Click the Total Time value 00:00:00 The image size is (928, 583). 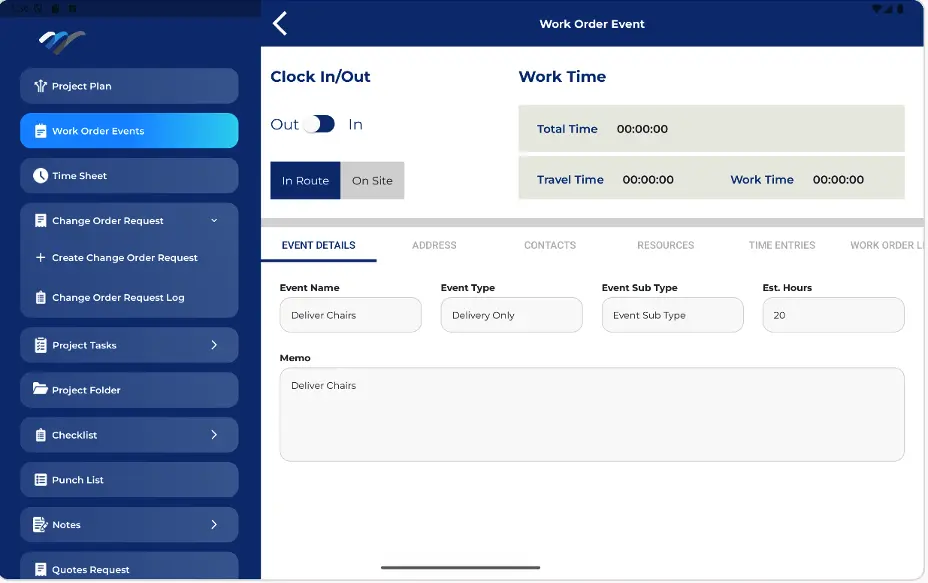click(642, 129)
